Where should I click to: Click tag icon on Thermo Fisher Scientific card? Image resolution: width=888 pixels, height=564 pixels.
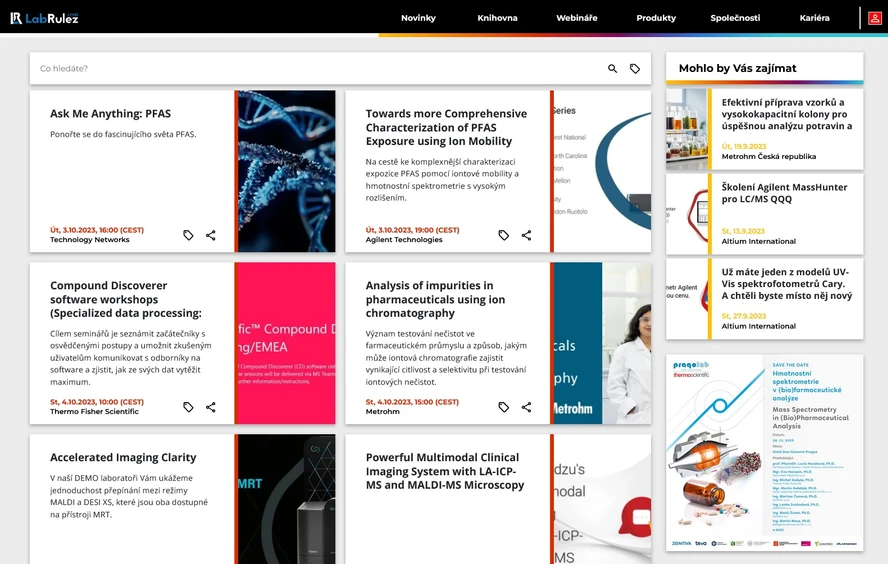[x=188, y=407]
